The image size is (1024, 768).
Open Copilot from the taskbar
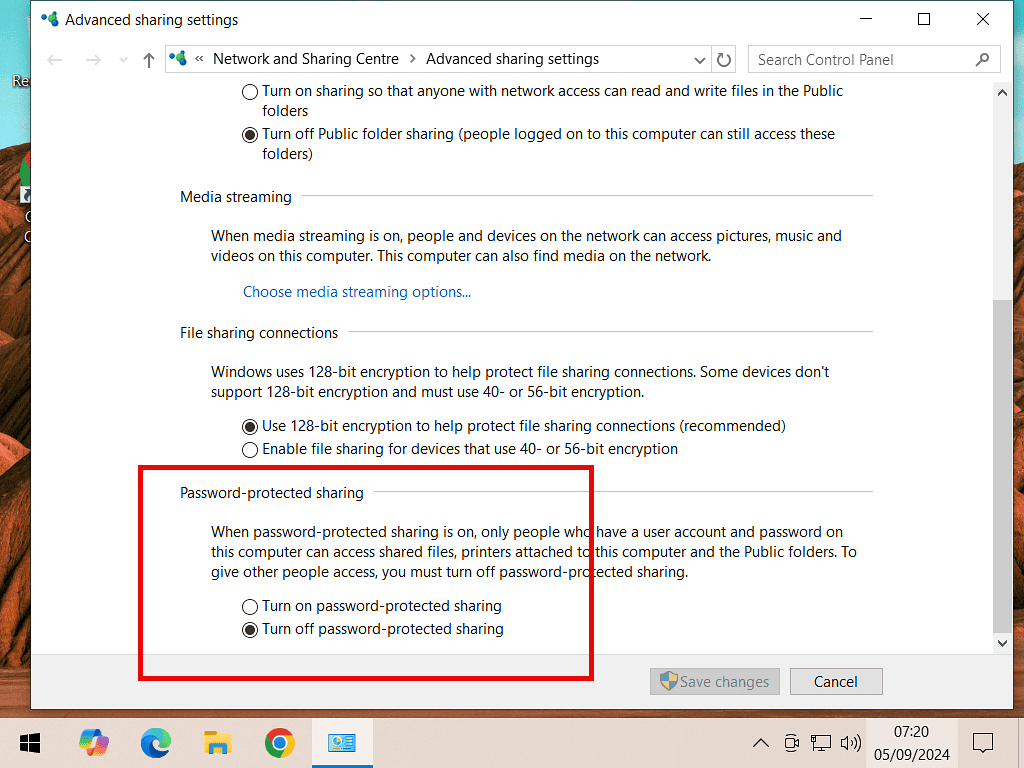pyautogui.click(x=94, y=742)
